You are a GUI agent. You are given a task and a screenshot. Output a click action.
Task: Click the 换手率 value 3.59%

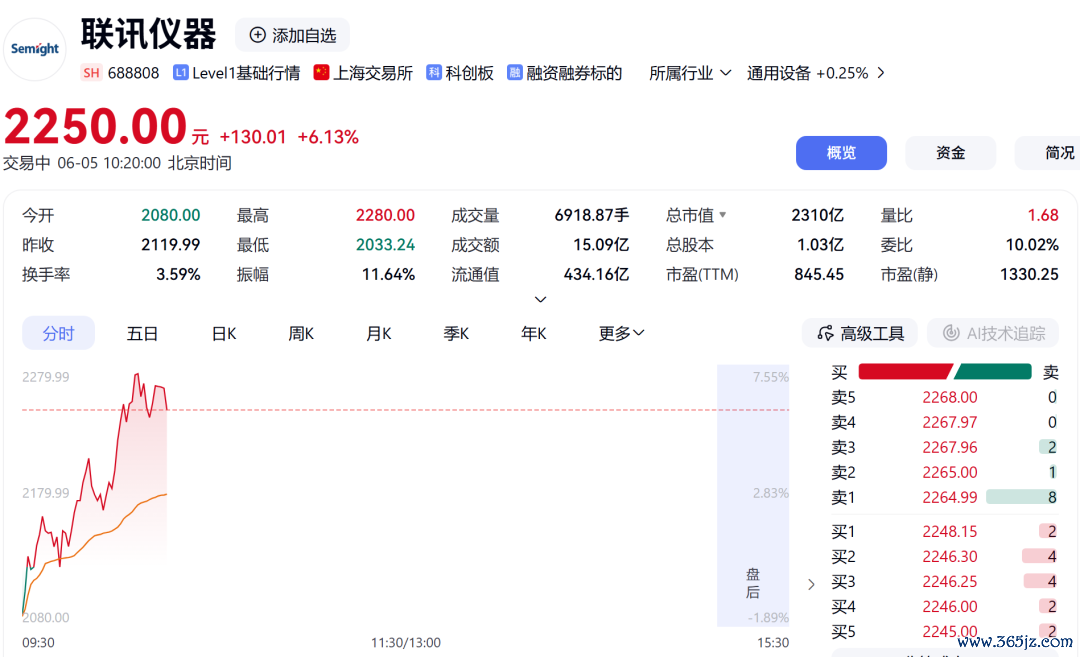pyautogui.click(x=178, y=274)
